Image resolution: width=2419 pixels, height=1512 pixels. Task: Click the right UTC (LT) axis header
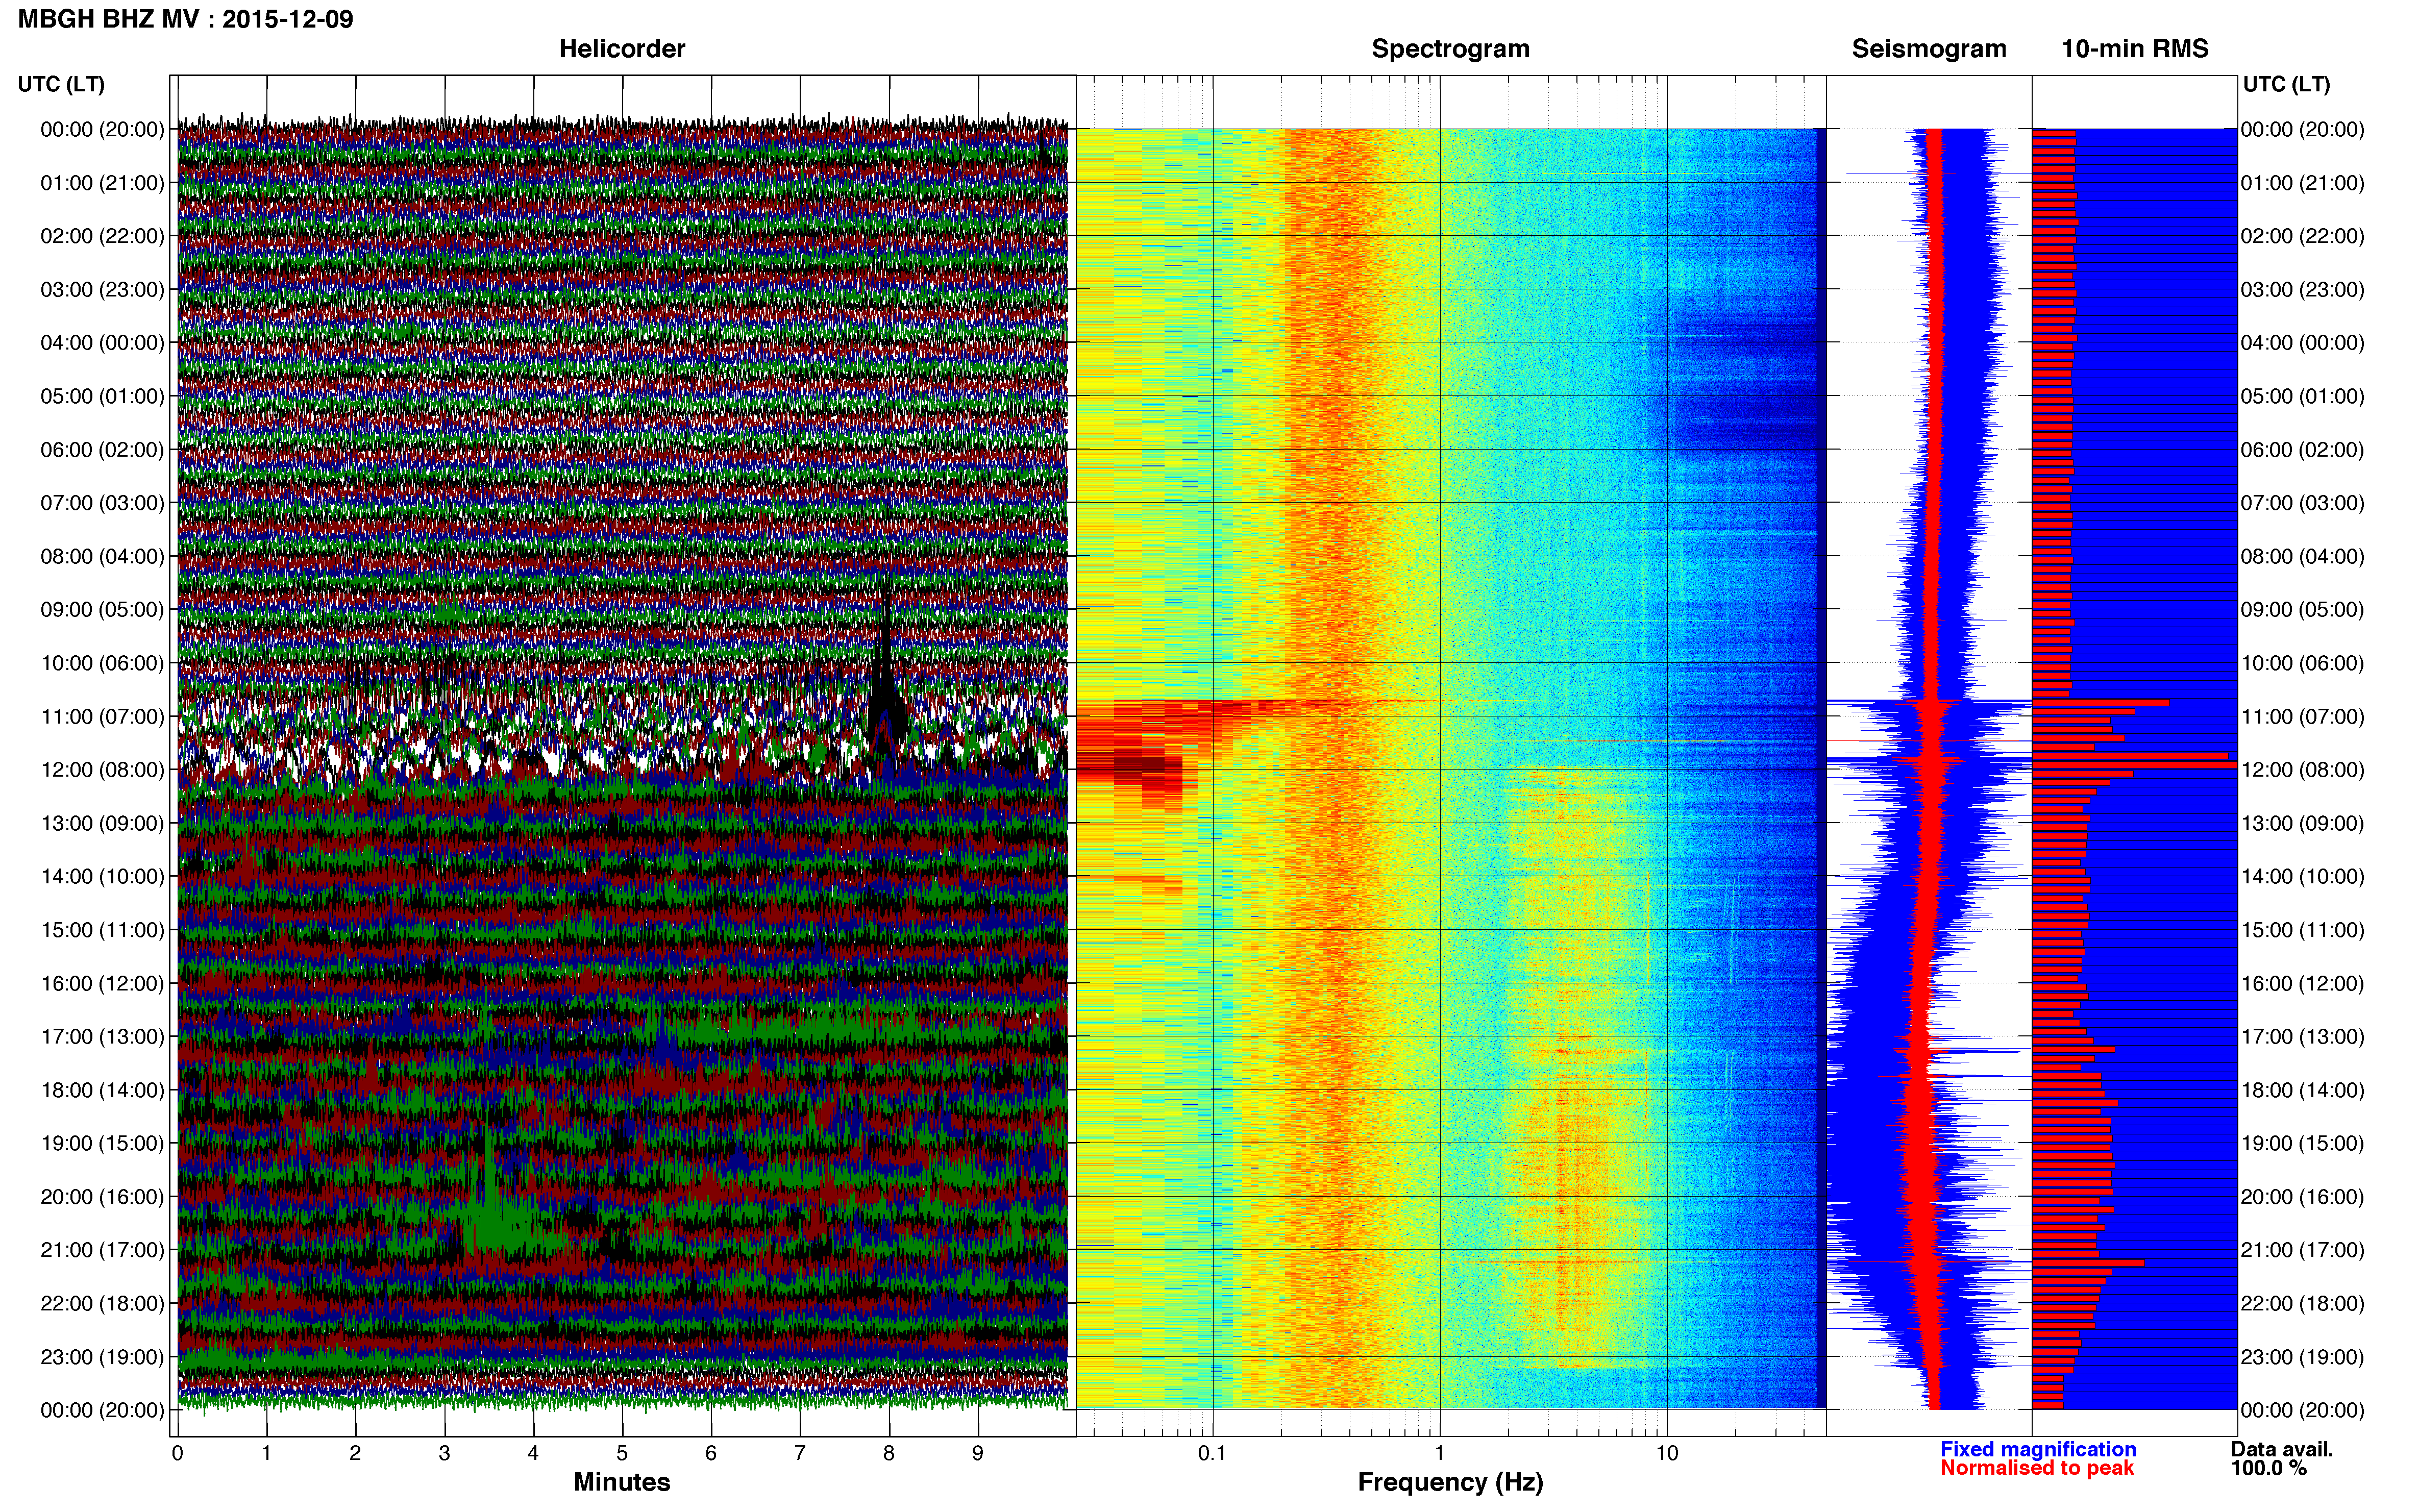coord(2286,84)
